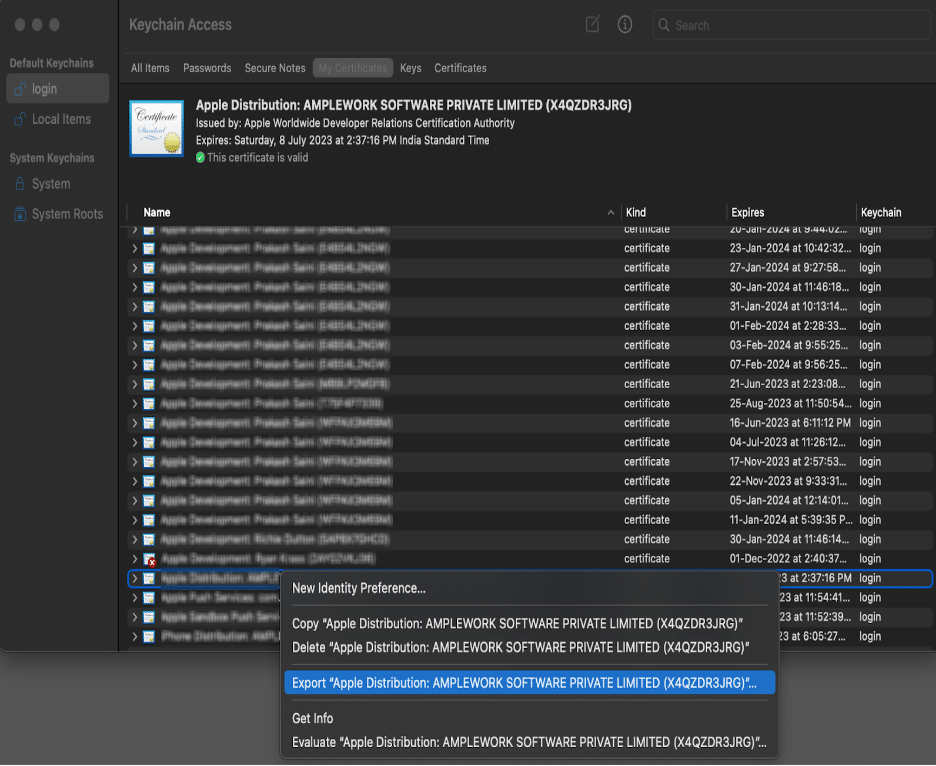The height and width of the screenshot is (766, 936).
Task: Sort by the Keychain column header
Action: [881, 213]
